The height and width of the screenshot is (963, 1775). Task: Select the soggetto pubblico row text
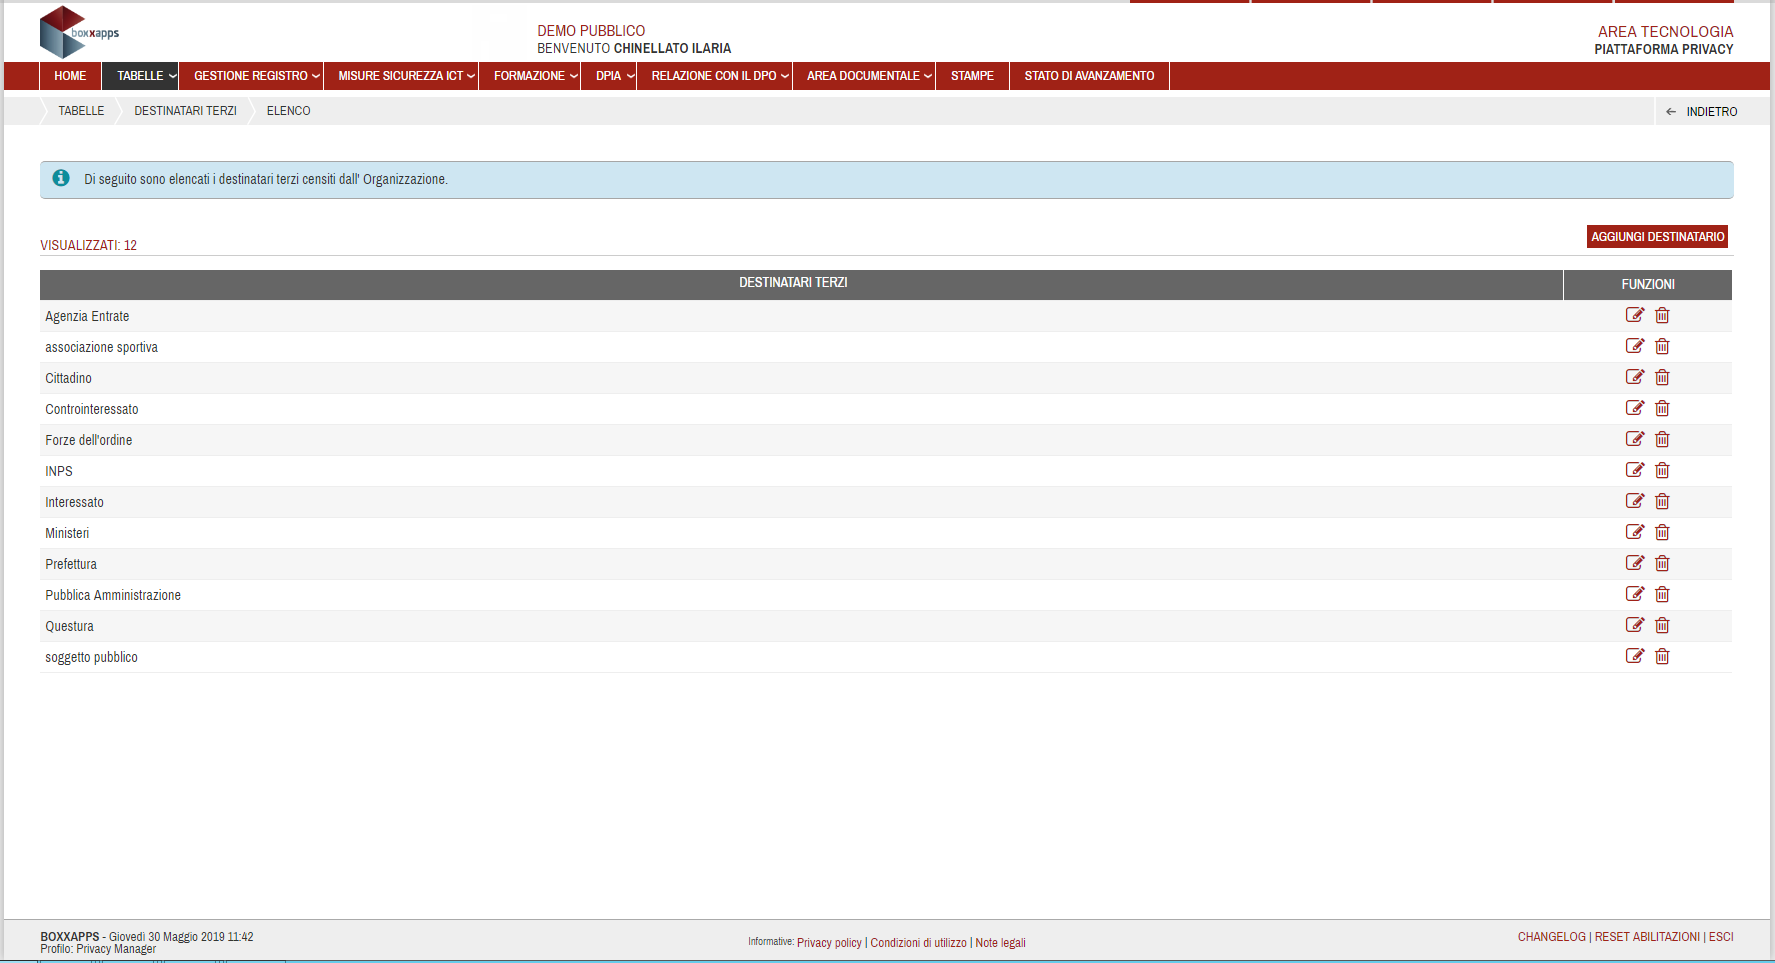point(91,657)
